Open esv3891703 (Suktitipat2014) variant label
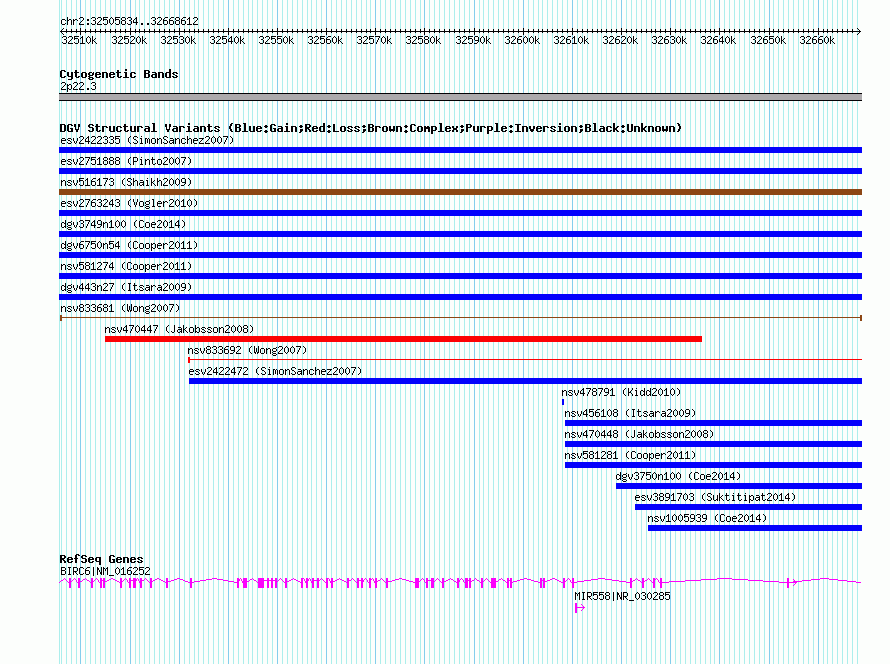The width and height of the screenshot is (890, 664). click(x=715, y=497)
